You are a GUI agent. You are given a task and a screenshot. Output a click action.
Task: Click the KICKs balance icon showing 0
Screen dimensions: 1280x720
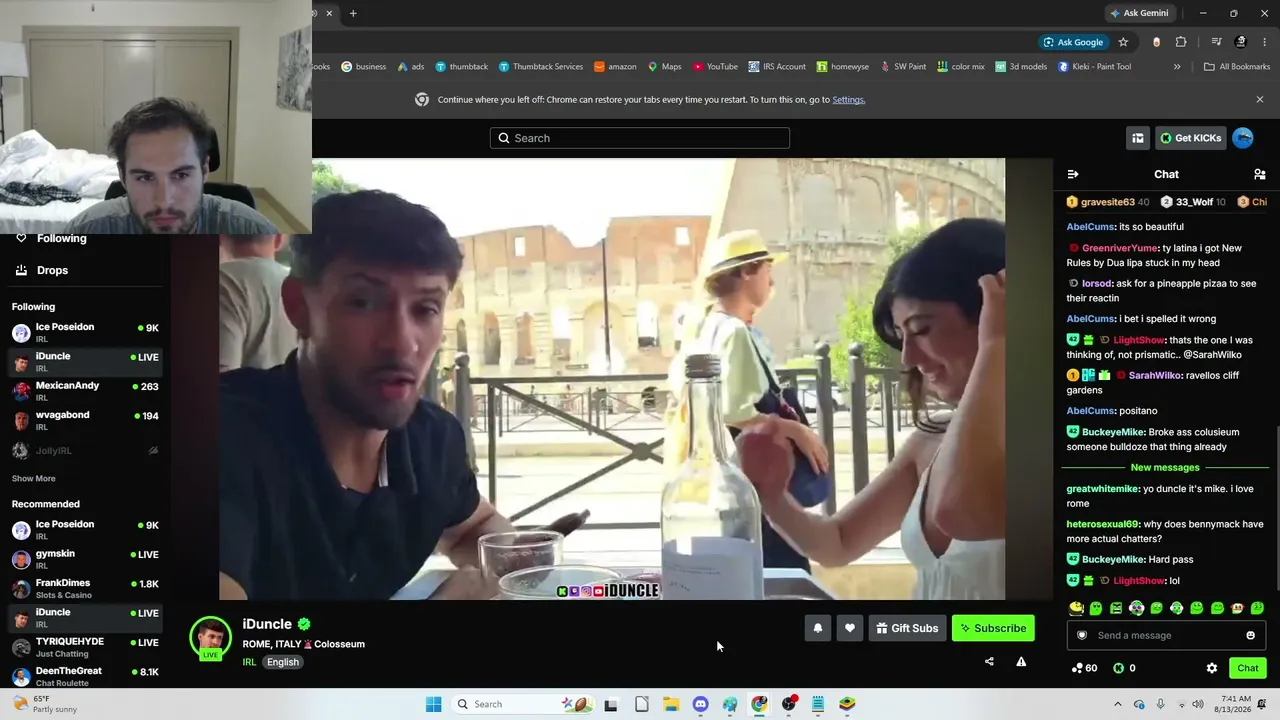point(1118,668)
